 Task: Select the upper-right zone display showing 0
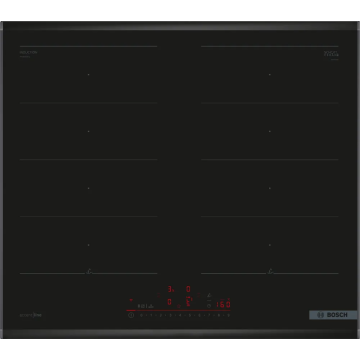click(x=188, y=289)
